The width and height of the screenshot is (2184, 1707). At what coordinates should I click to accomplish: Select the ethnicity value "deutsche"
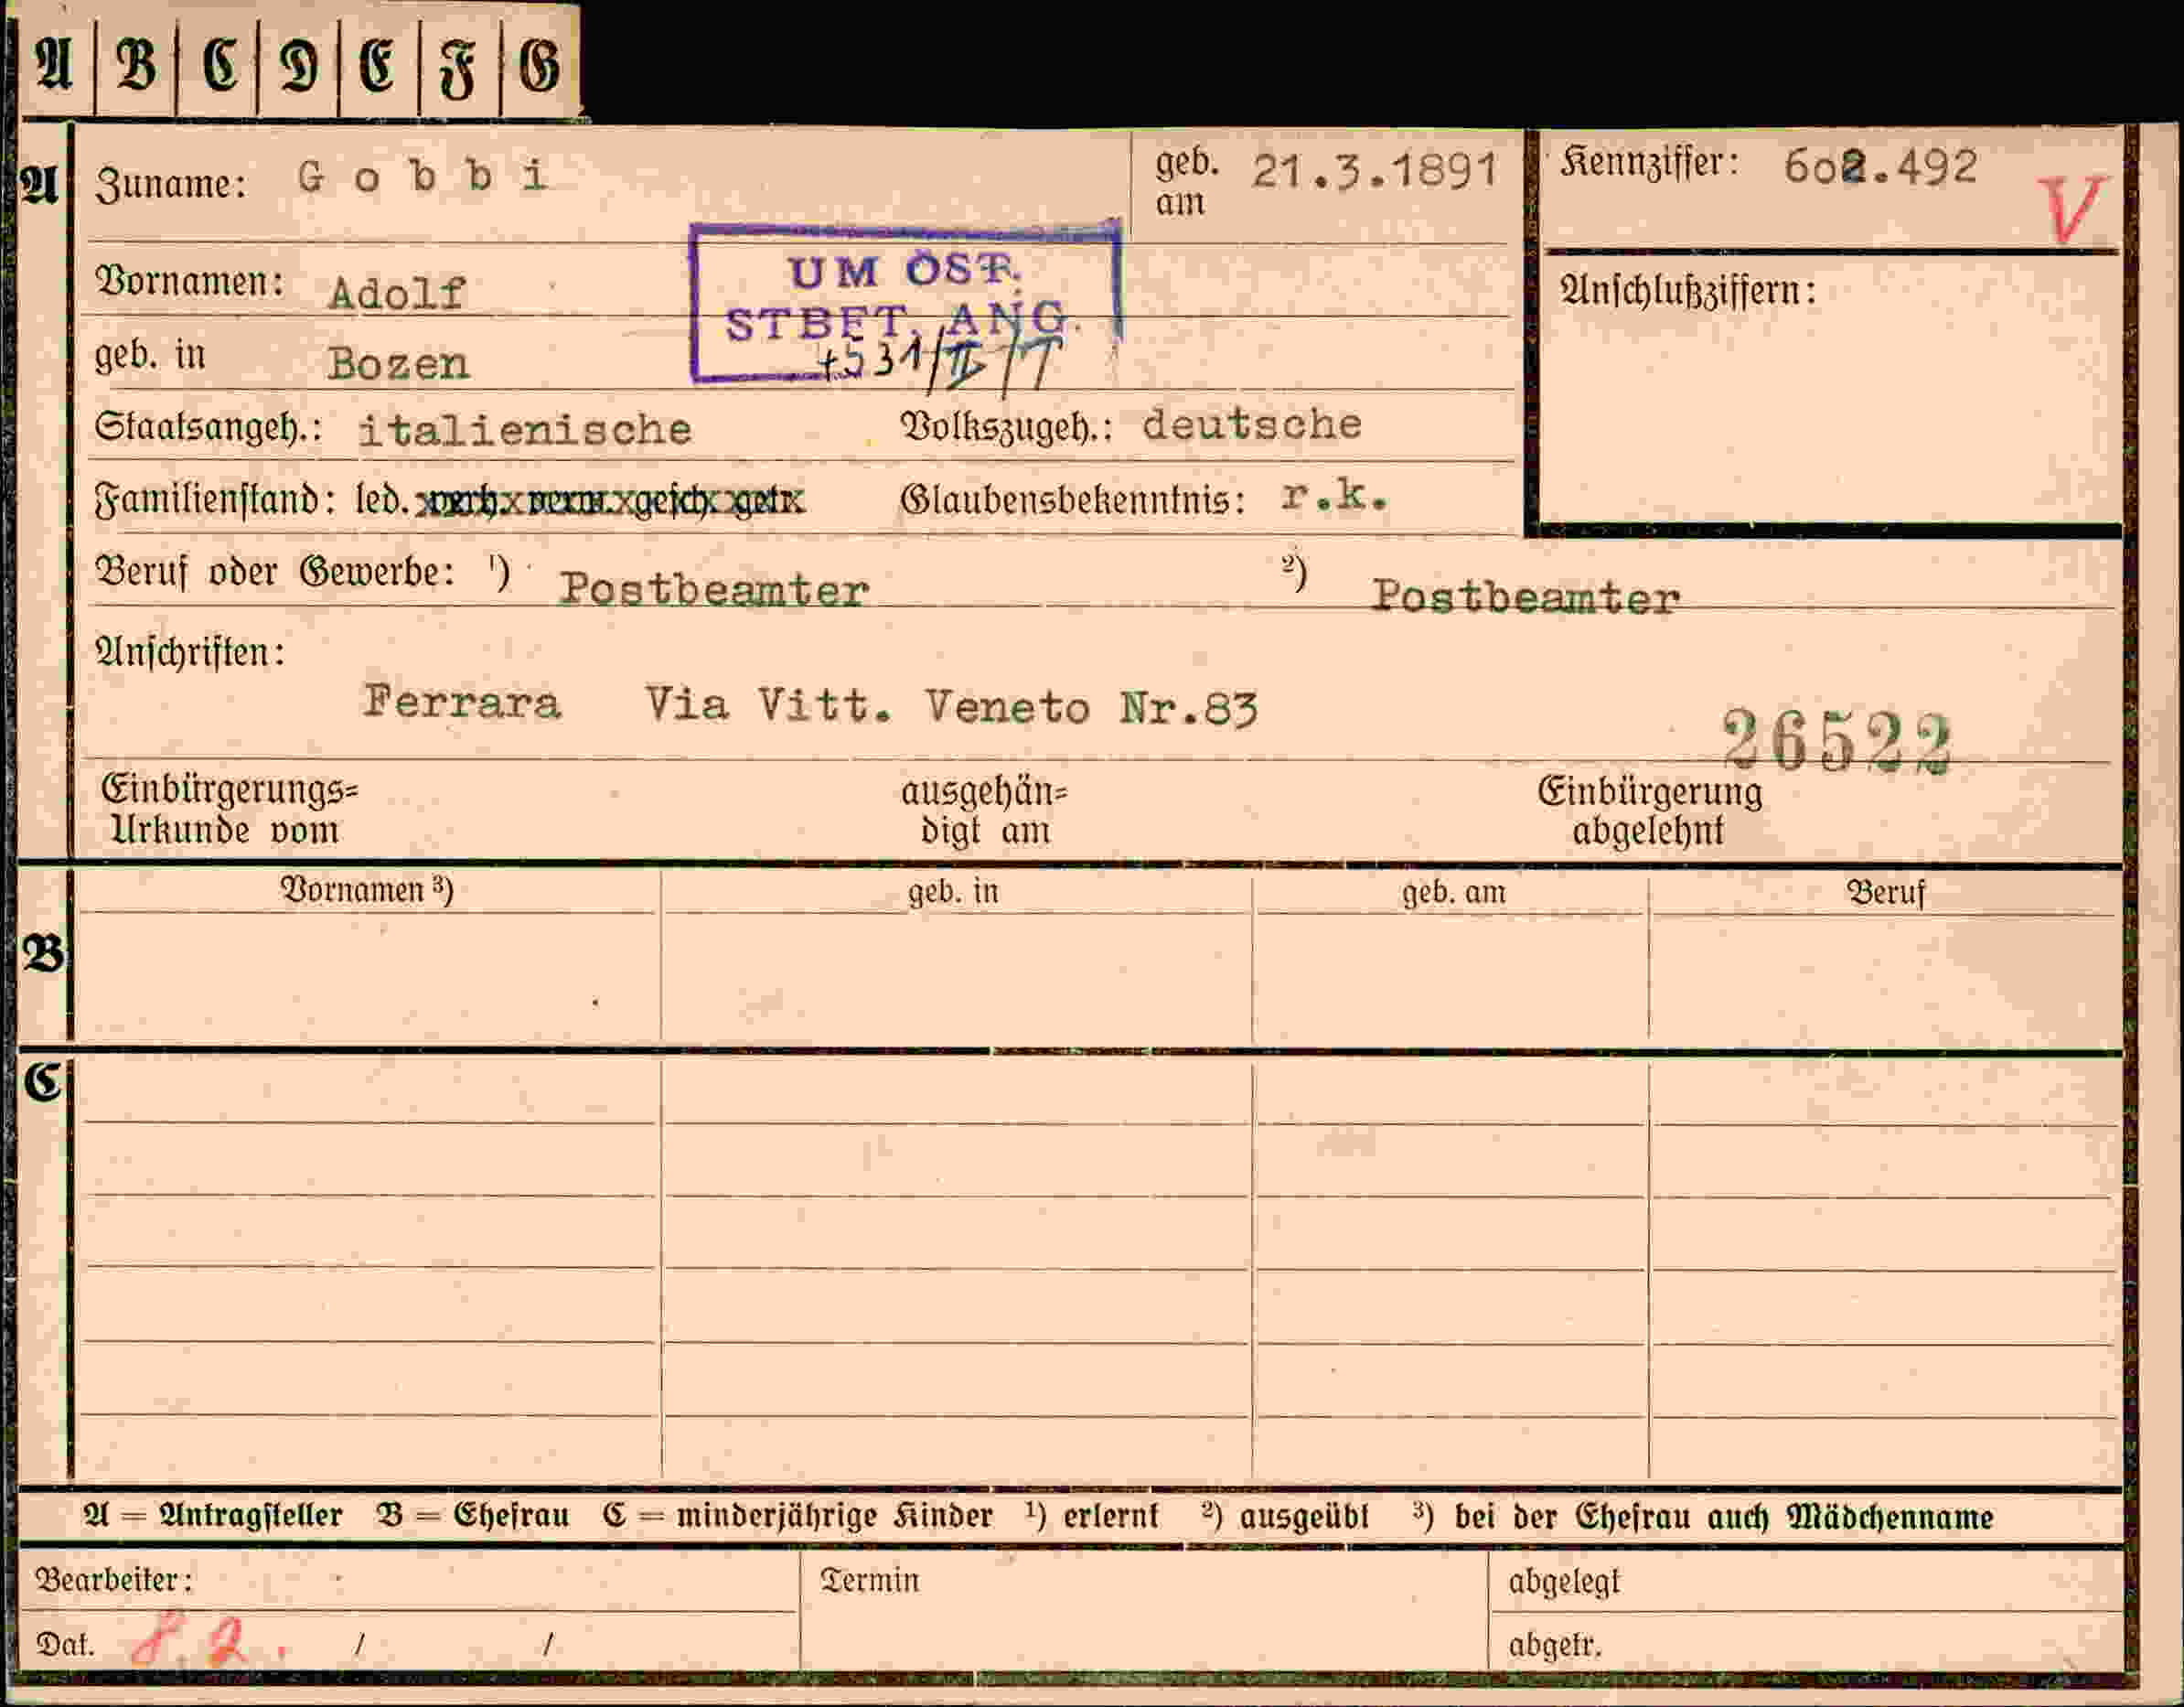coord(1251,425)
